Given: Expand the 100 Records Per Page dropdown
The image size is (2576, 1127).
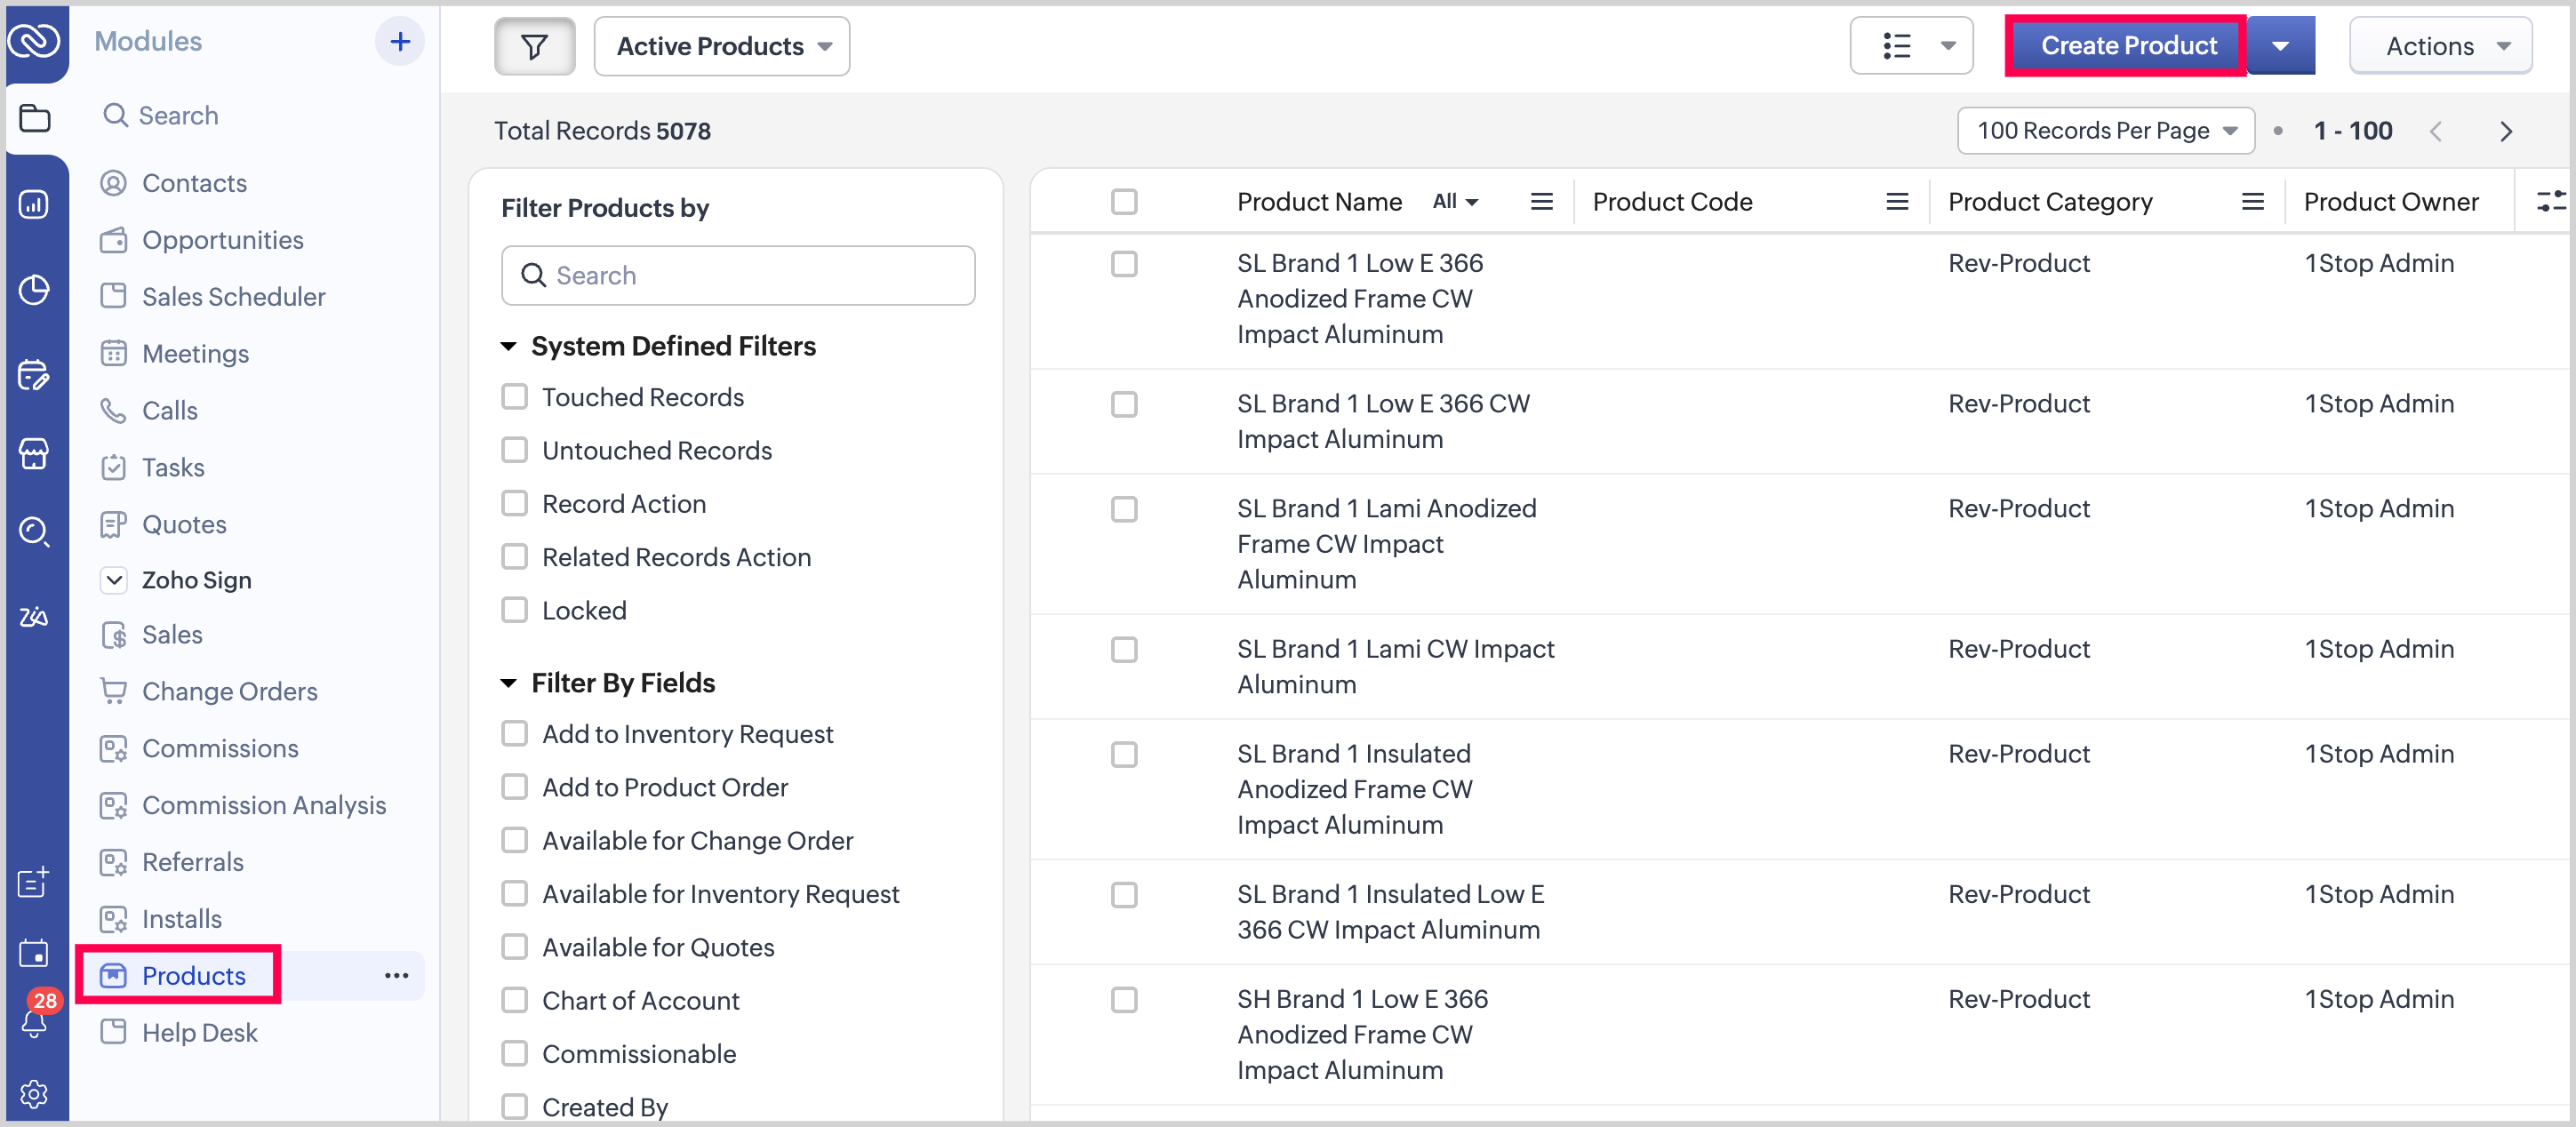Looking at the screenshot, I should tap(2105, 131).
